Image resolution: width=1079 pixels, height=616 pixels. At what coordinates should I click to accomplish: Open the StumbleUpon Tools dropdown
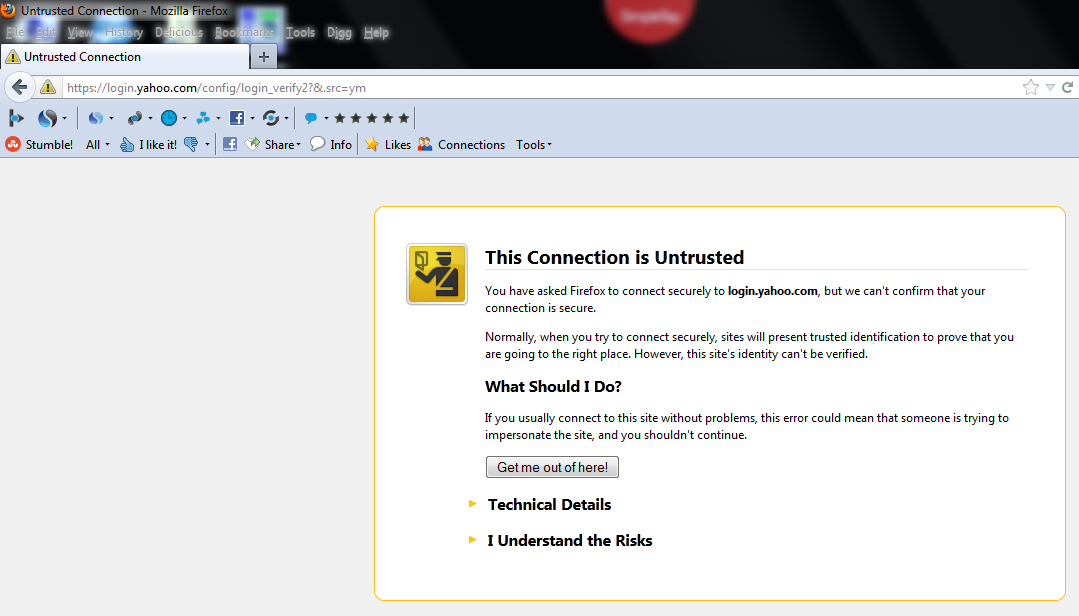534,145
